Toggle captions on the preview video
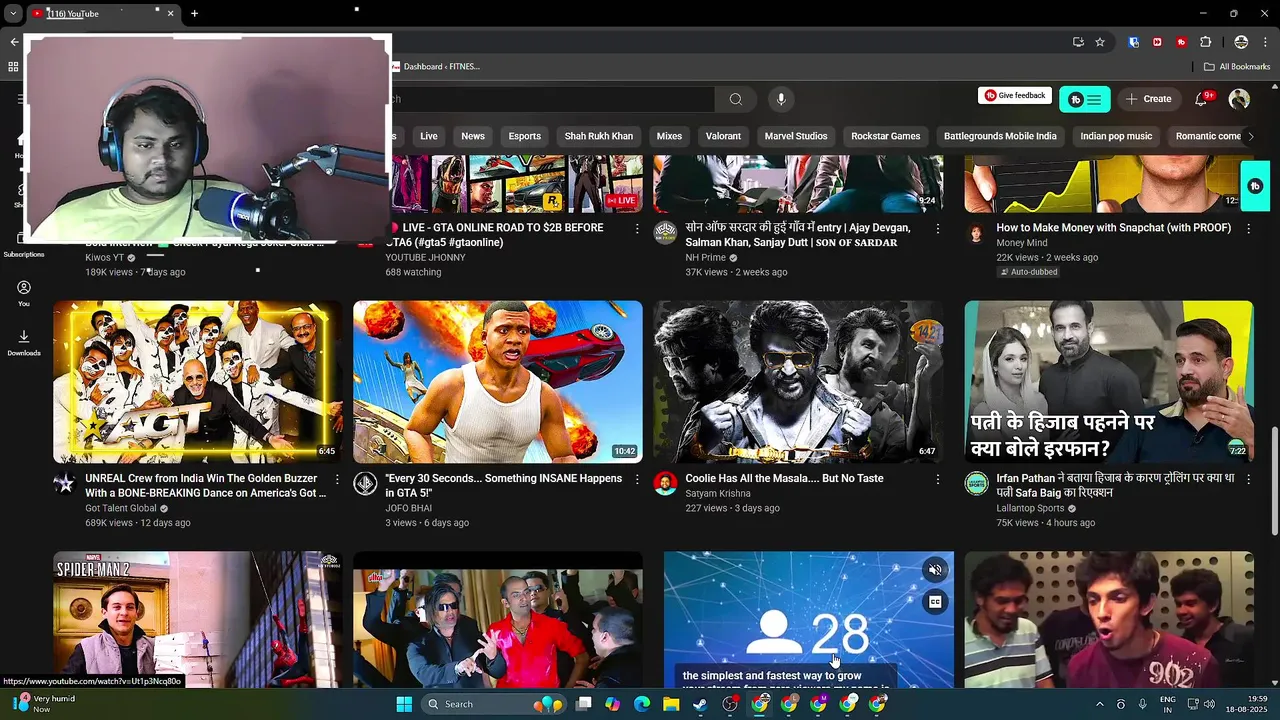 point(935,602)
